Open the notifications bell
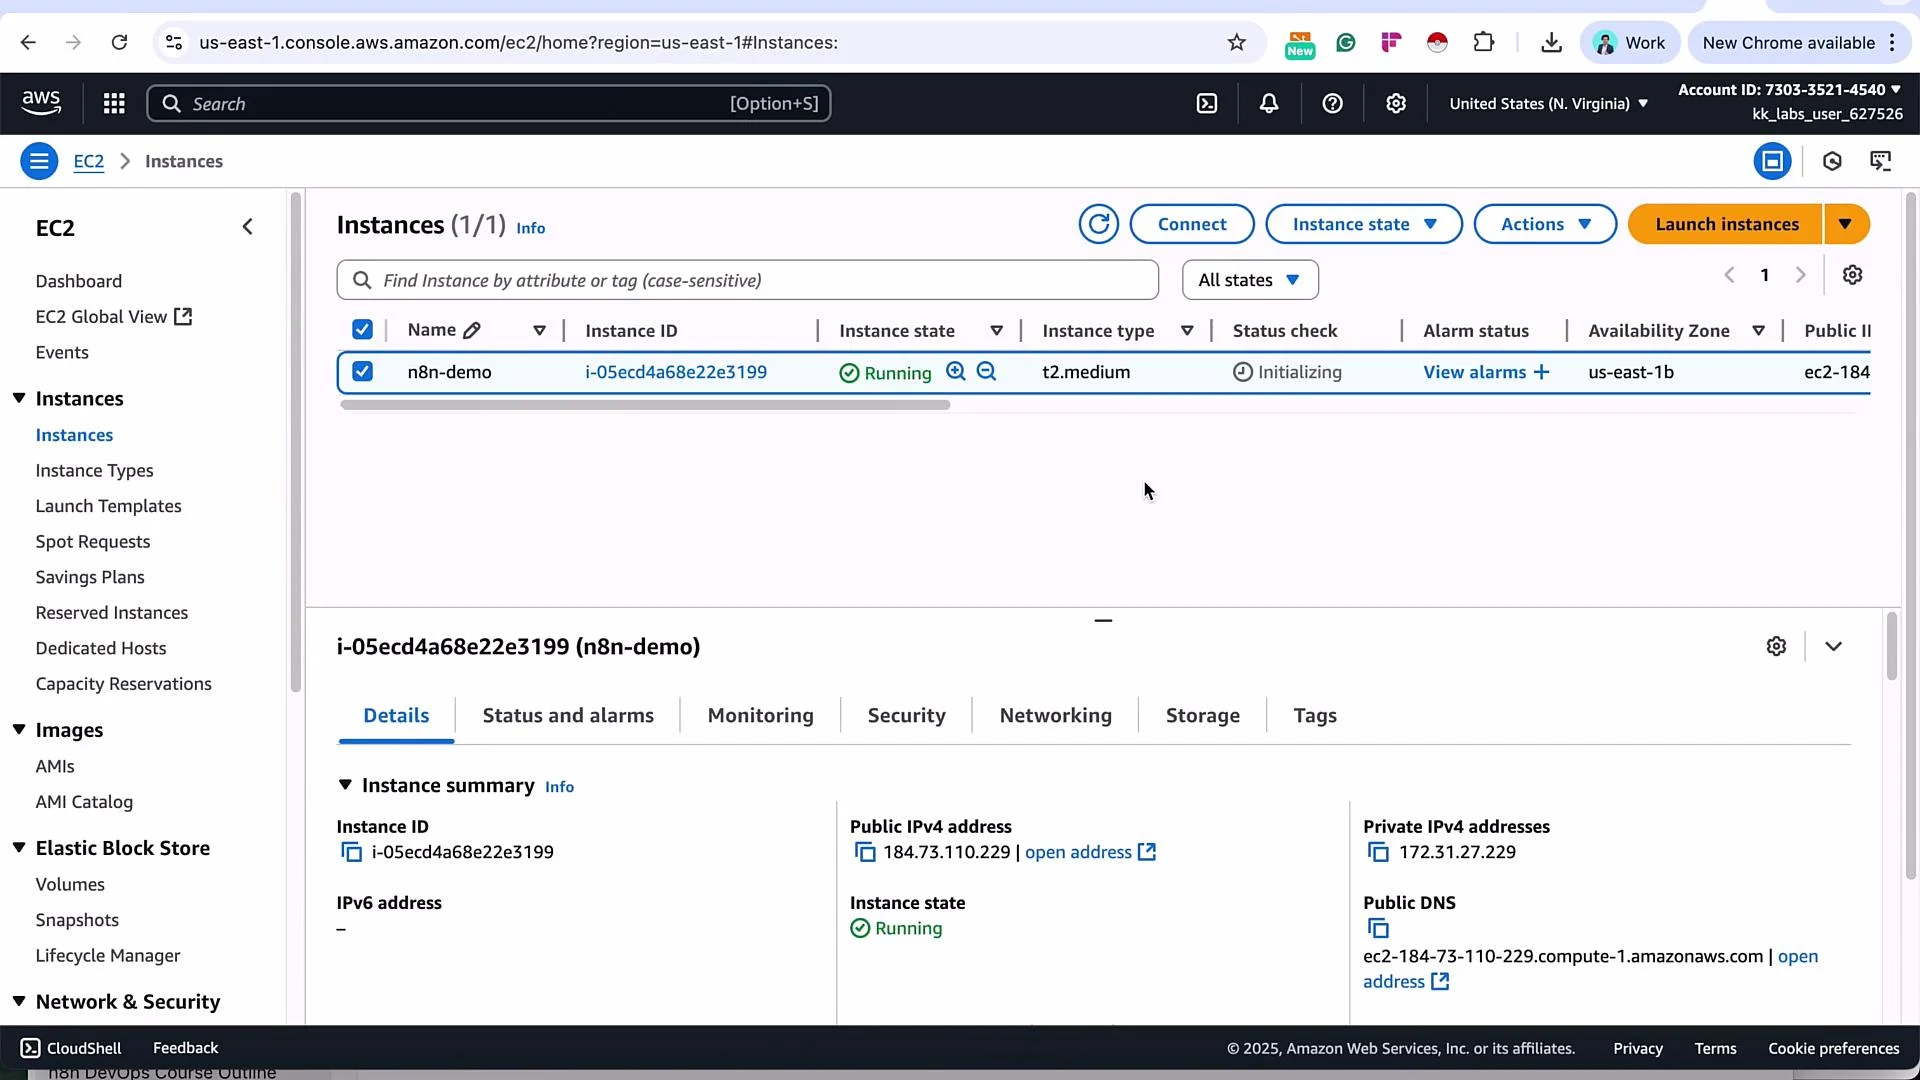This screenshot has width=1920, height=1080. (1269, 103)
